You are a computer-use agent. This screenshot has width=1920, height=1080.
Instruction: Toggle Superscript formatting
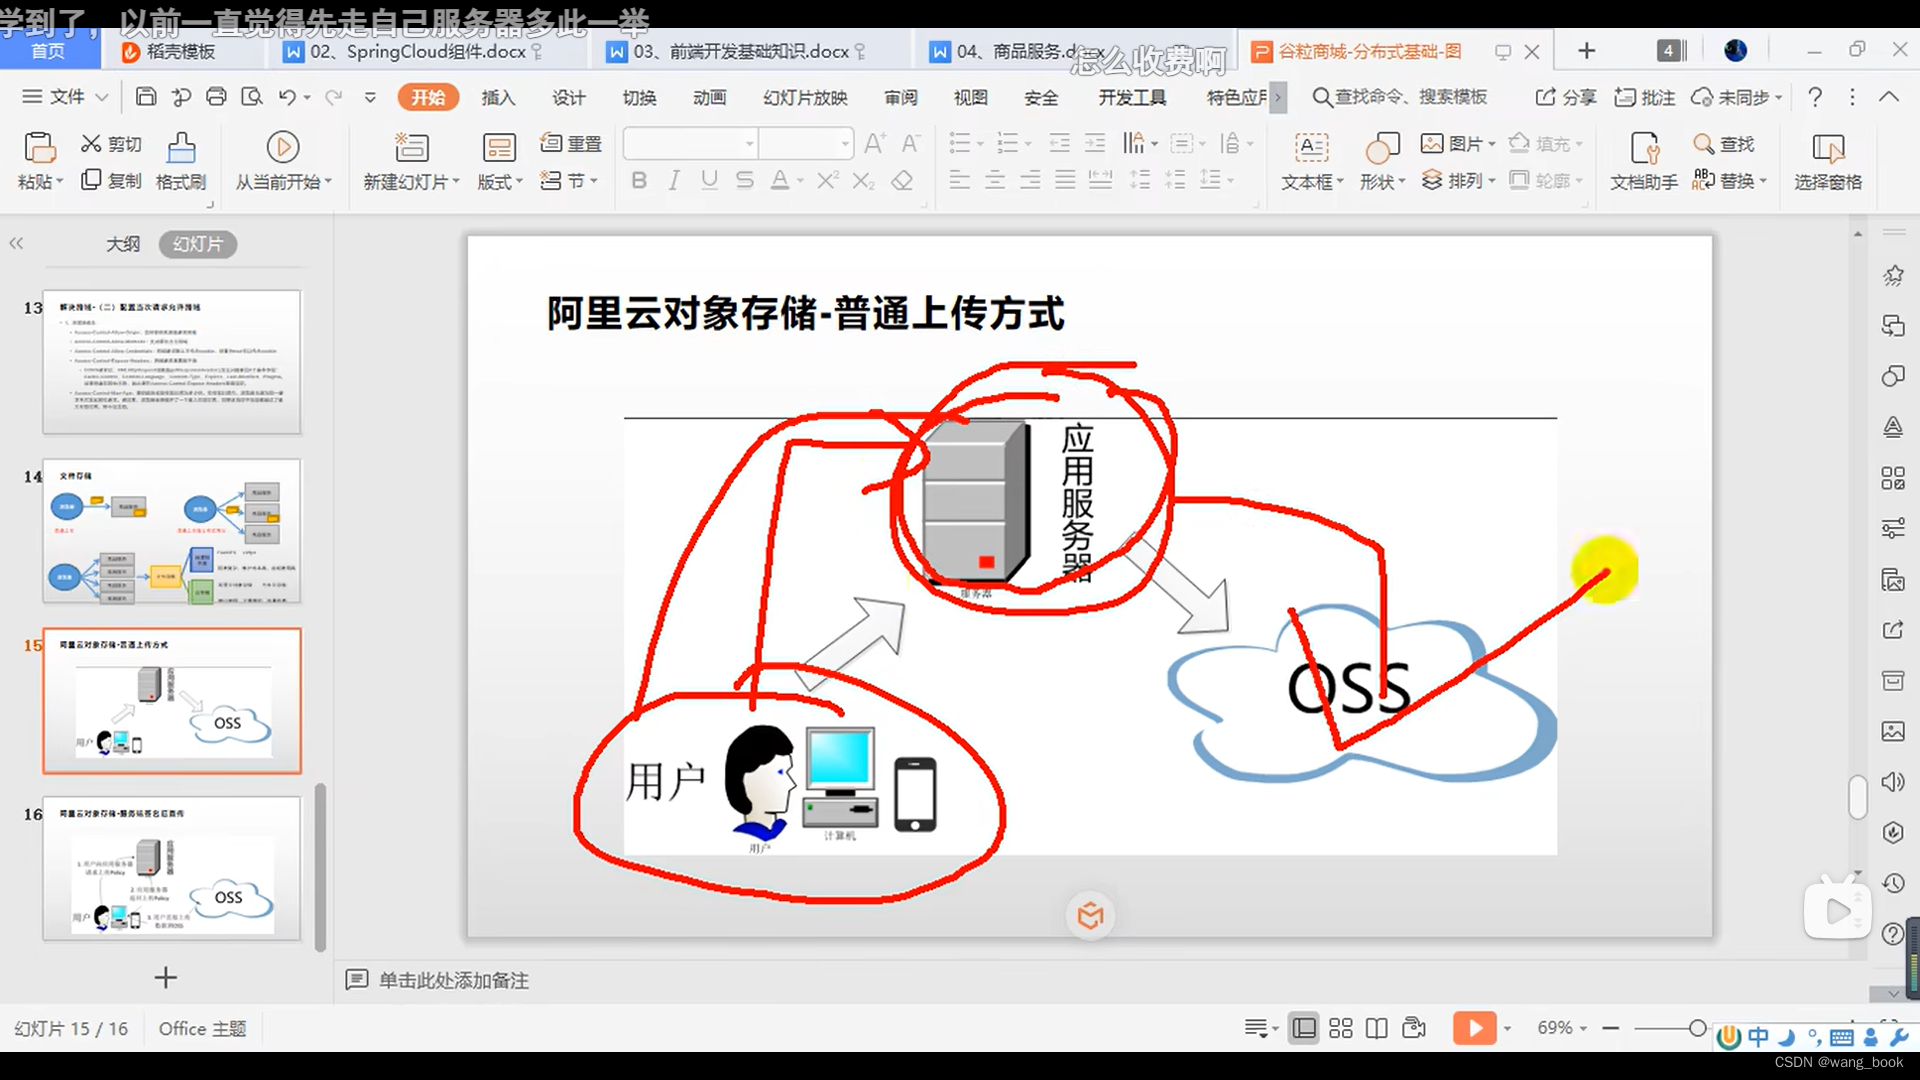point(827,180)
